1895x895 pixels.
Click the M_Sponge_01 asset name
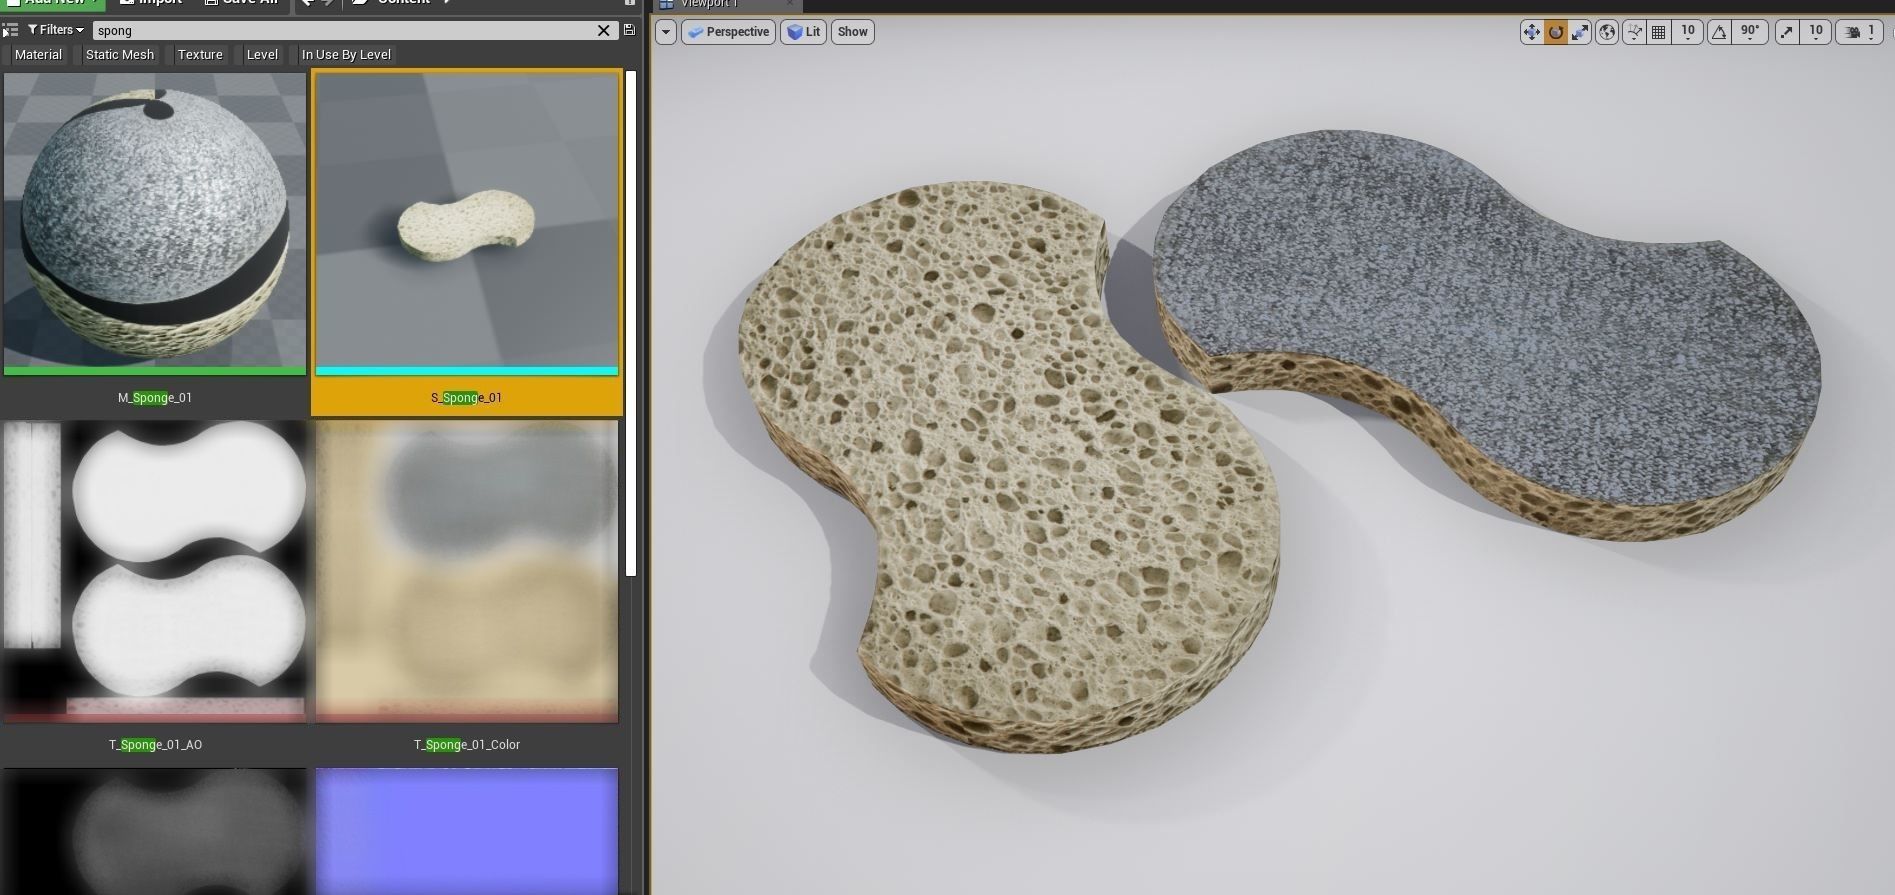155,398
